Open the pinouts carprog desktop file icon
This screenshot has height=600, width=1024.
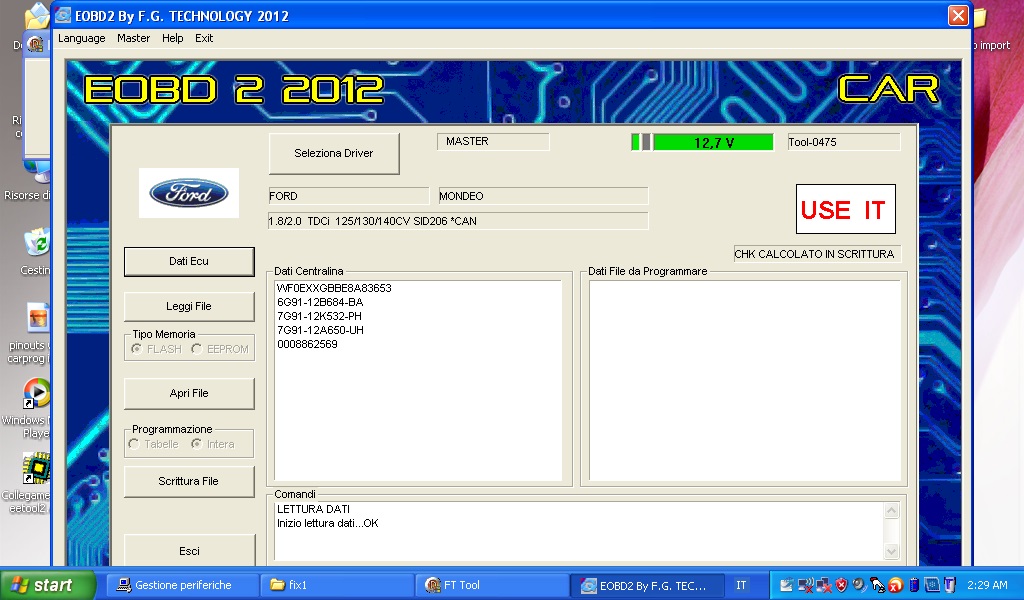coord(37,318)
